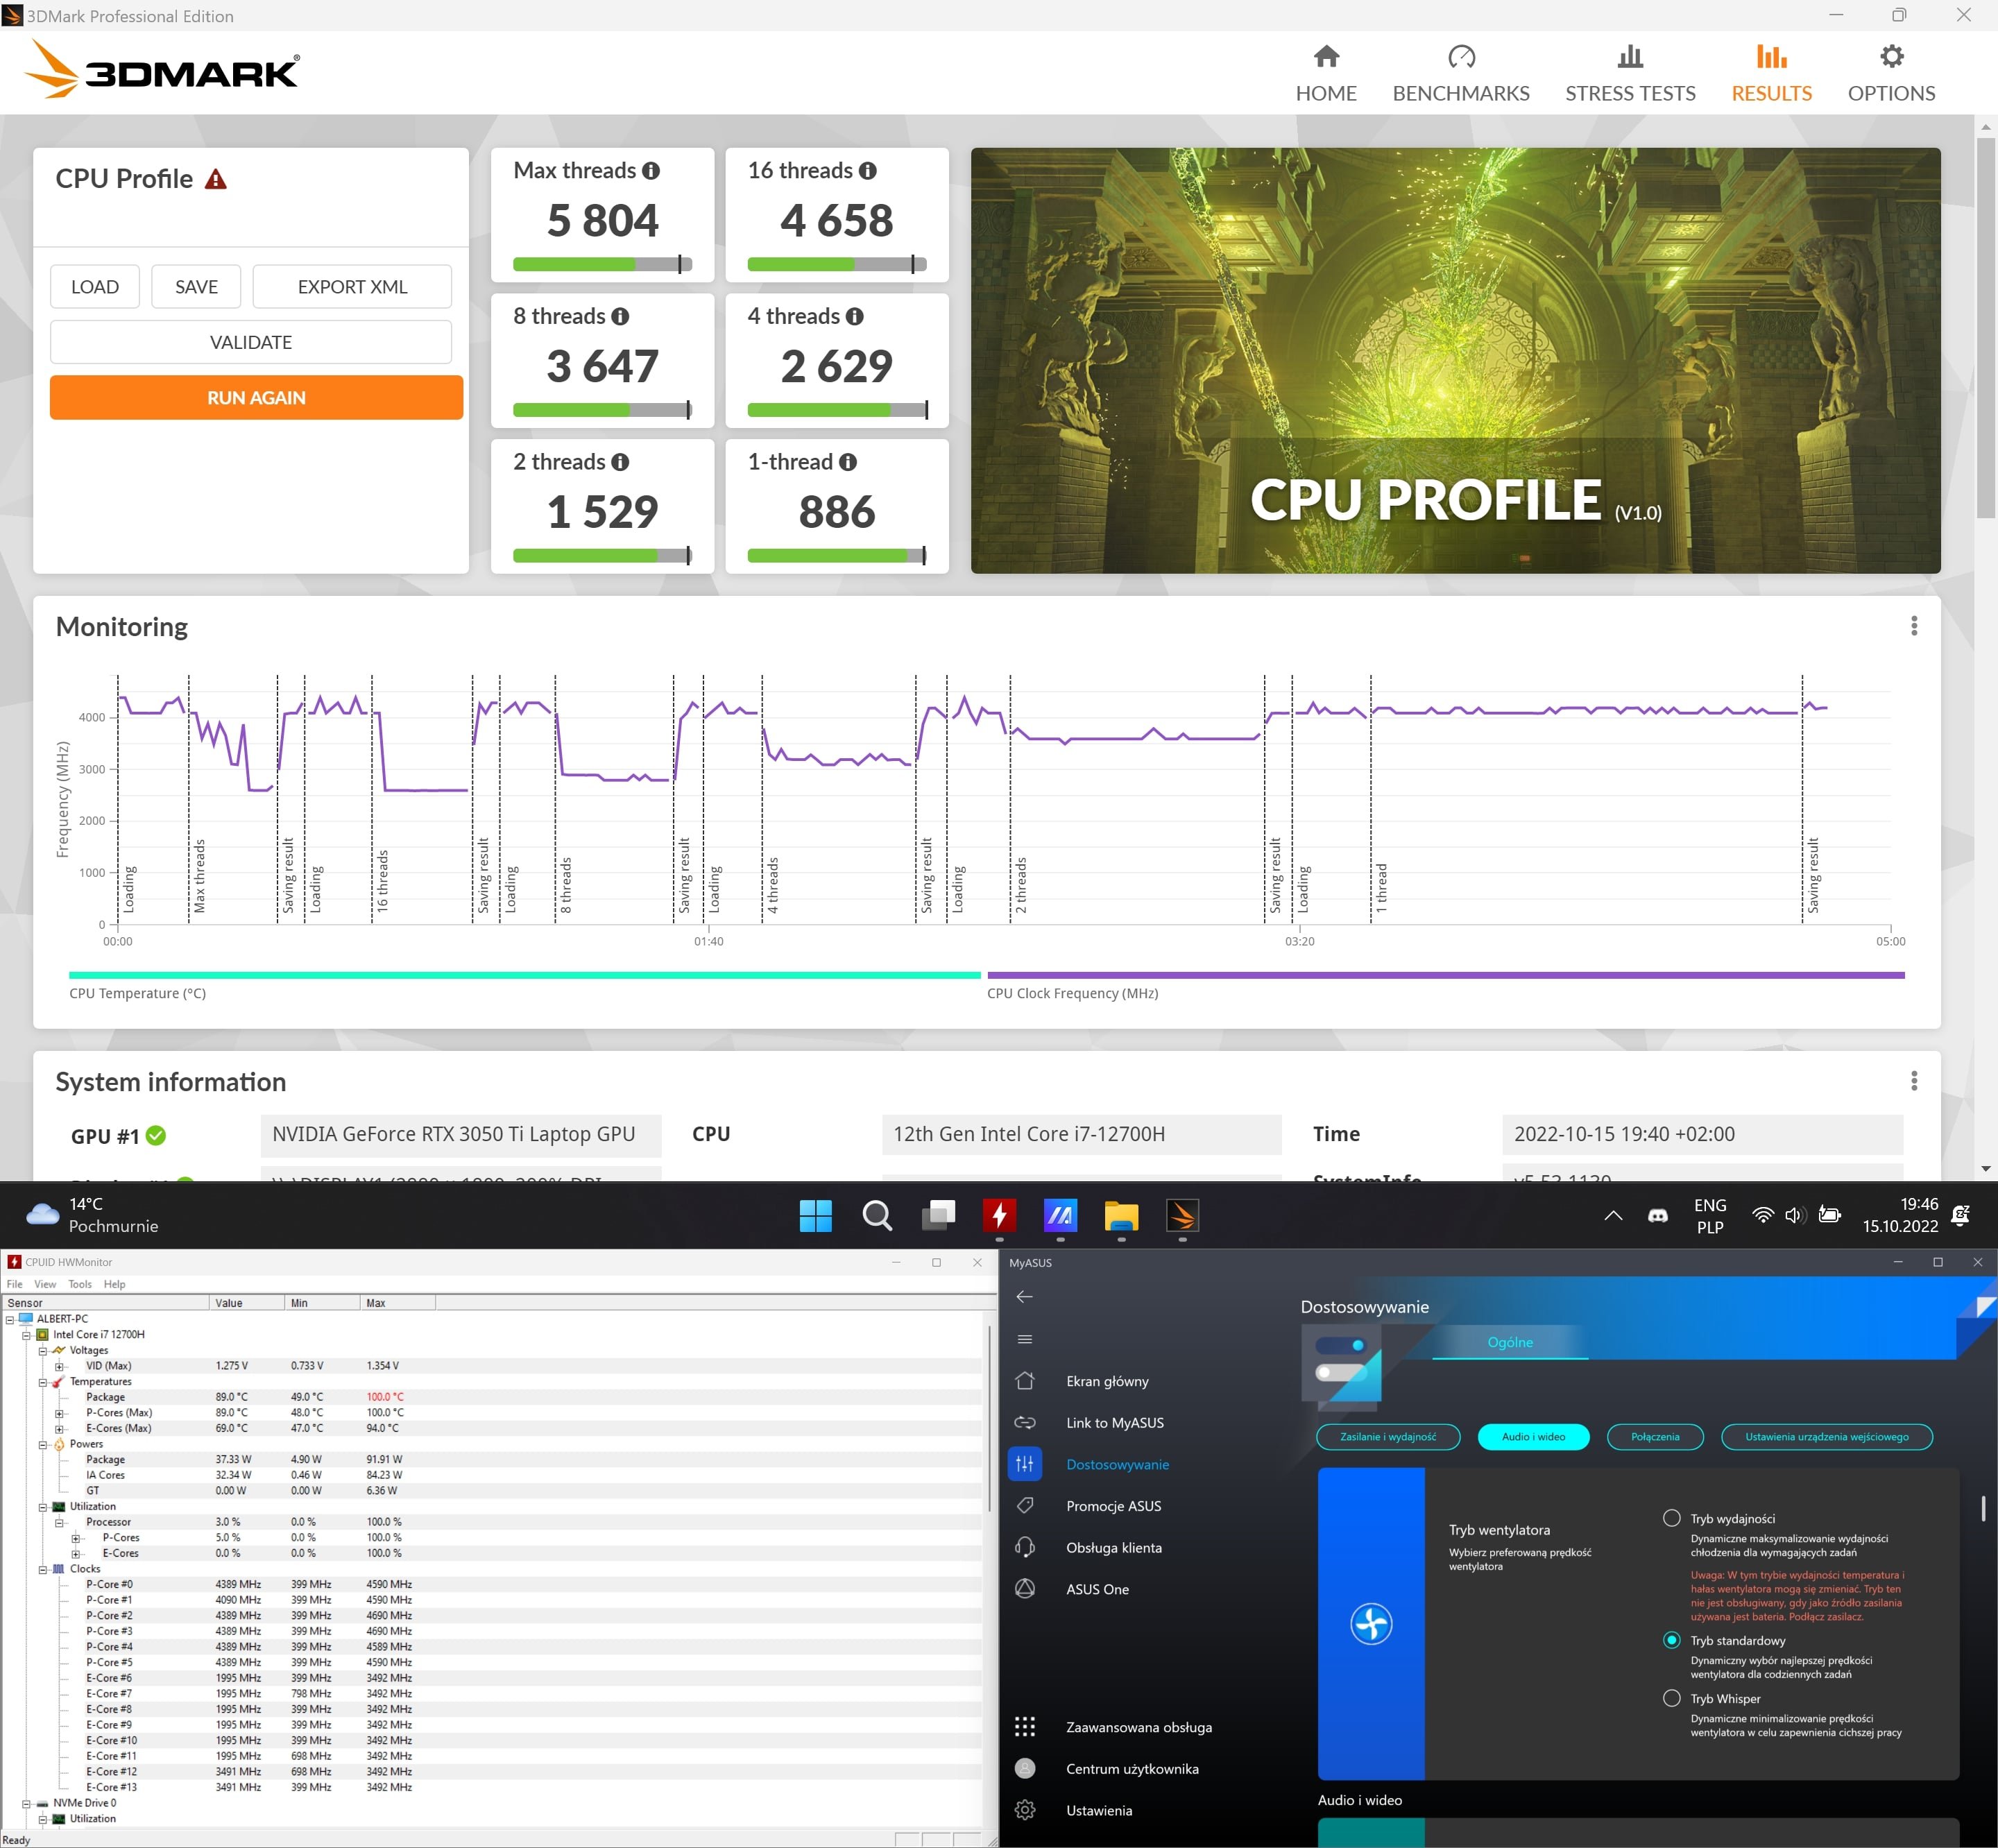Select Tryb wydajności fan mode
The width and height of the screenshot is (1998, 1848).
[1671, 1518]
